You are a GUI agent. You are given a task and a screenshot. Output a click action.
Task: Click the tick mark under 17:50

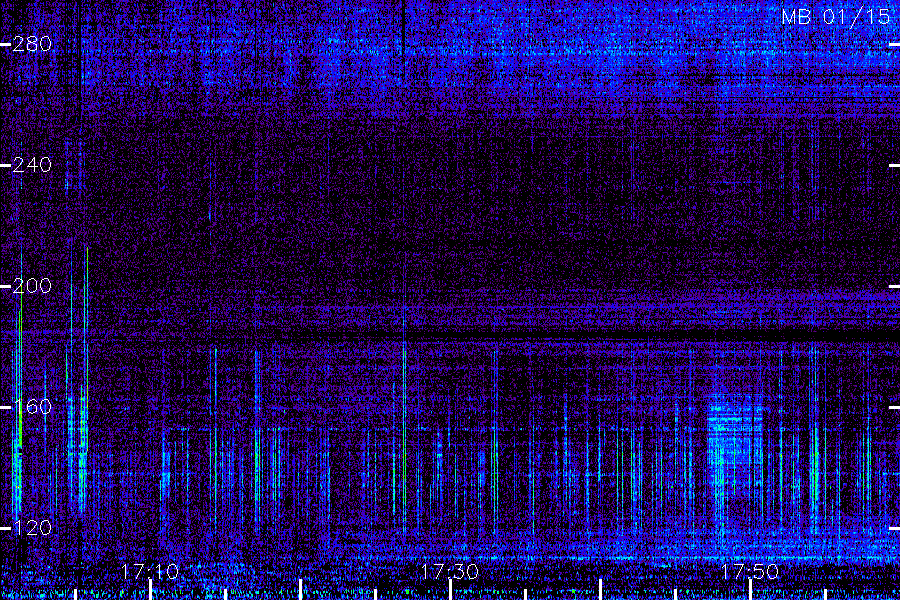750,590
